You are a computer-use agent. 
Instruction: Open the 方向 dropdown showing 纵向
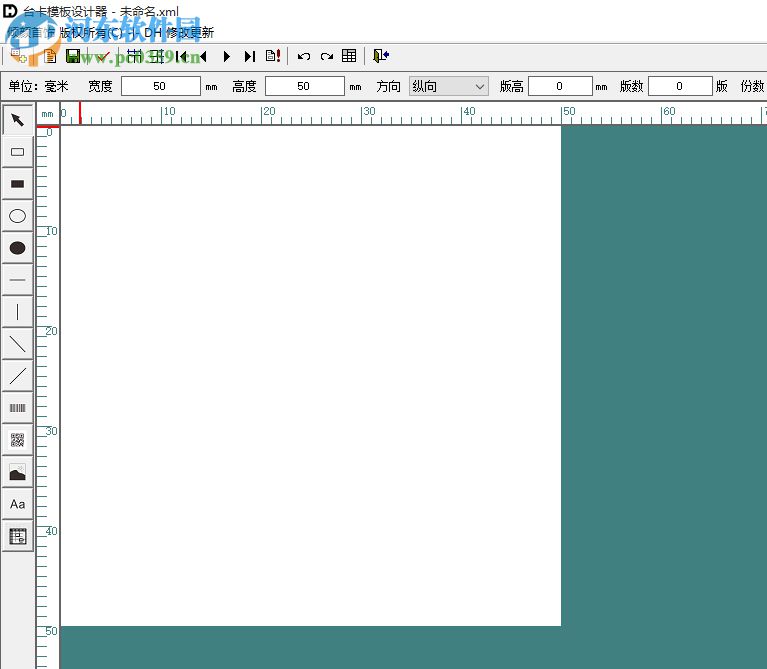pos(449,87)
